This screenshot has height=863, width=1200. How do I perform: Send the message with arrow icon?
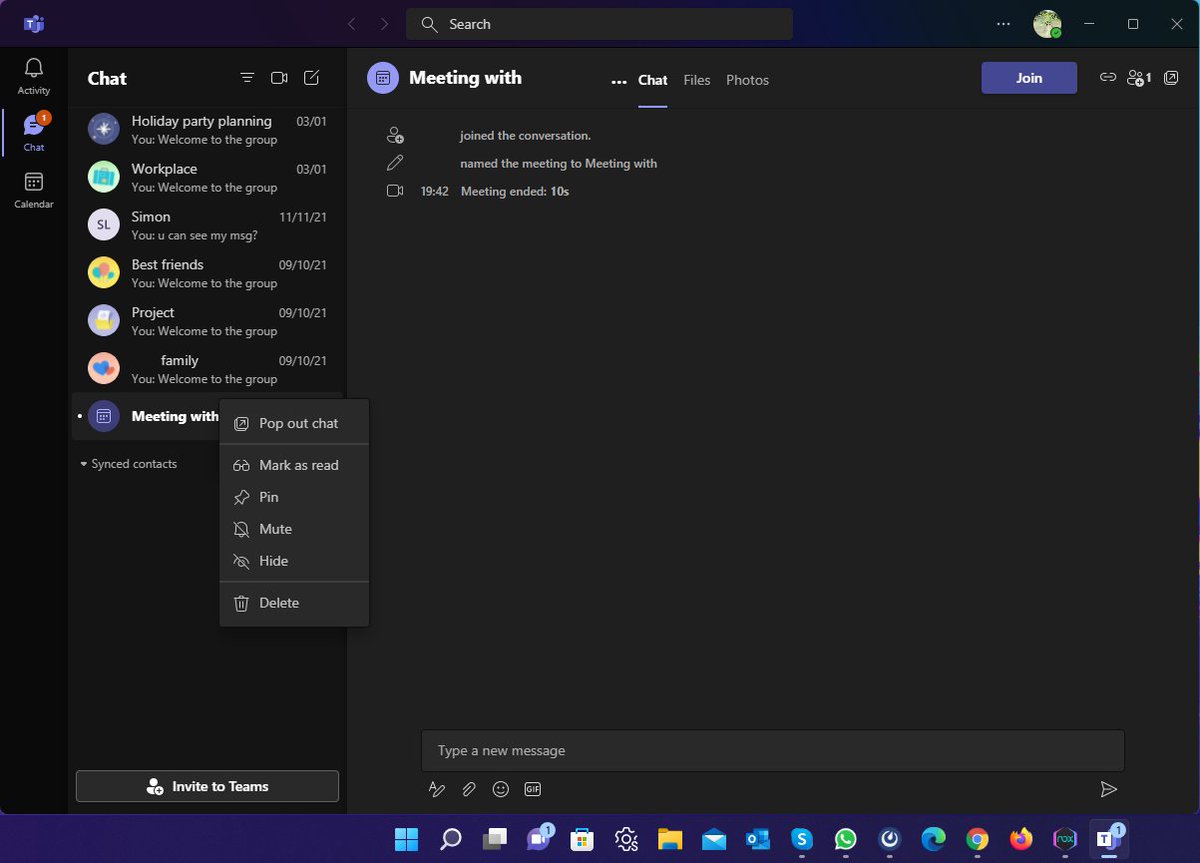[1108, 789]
